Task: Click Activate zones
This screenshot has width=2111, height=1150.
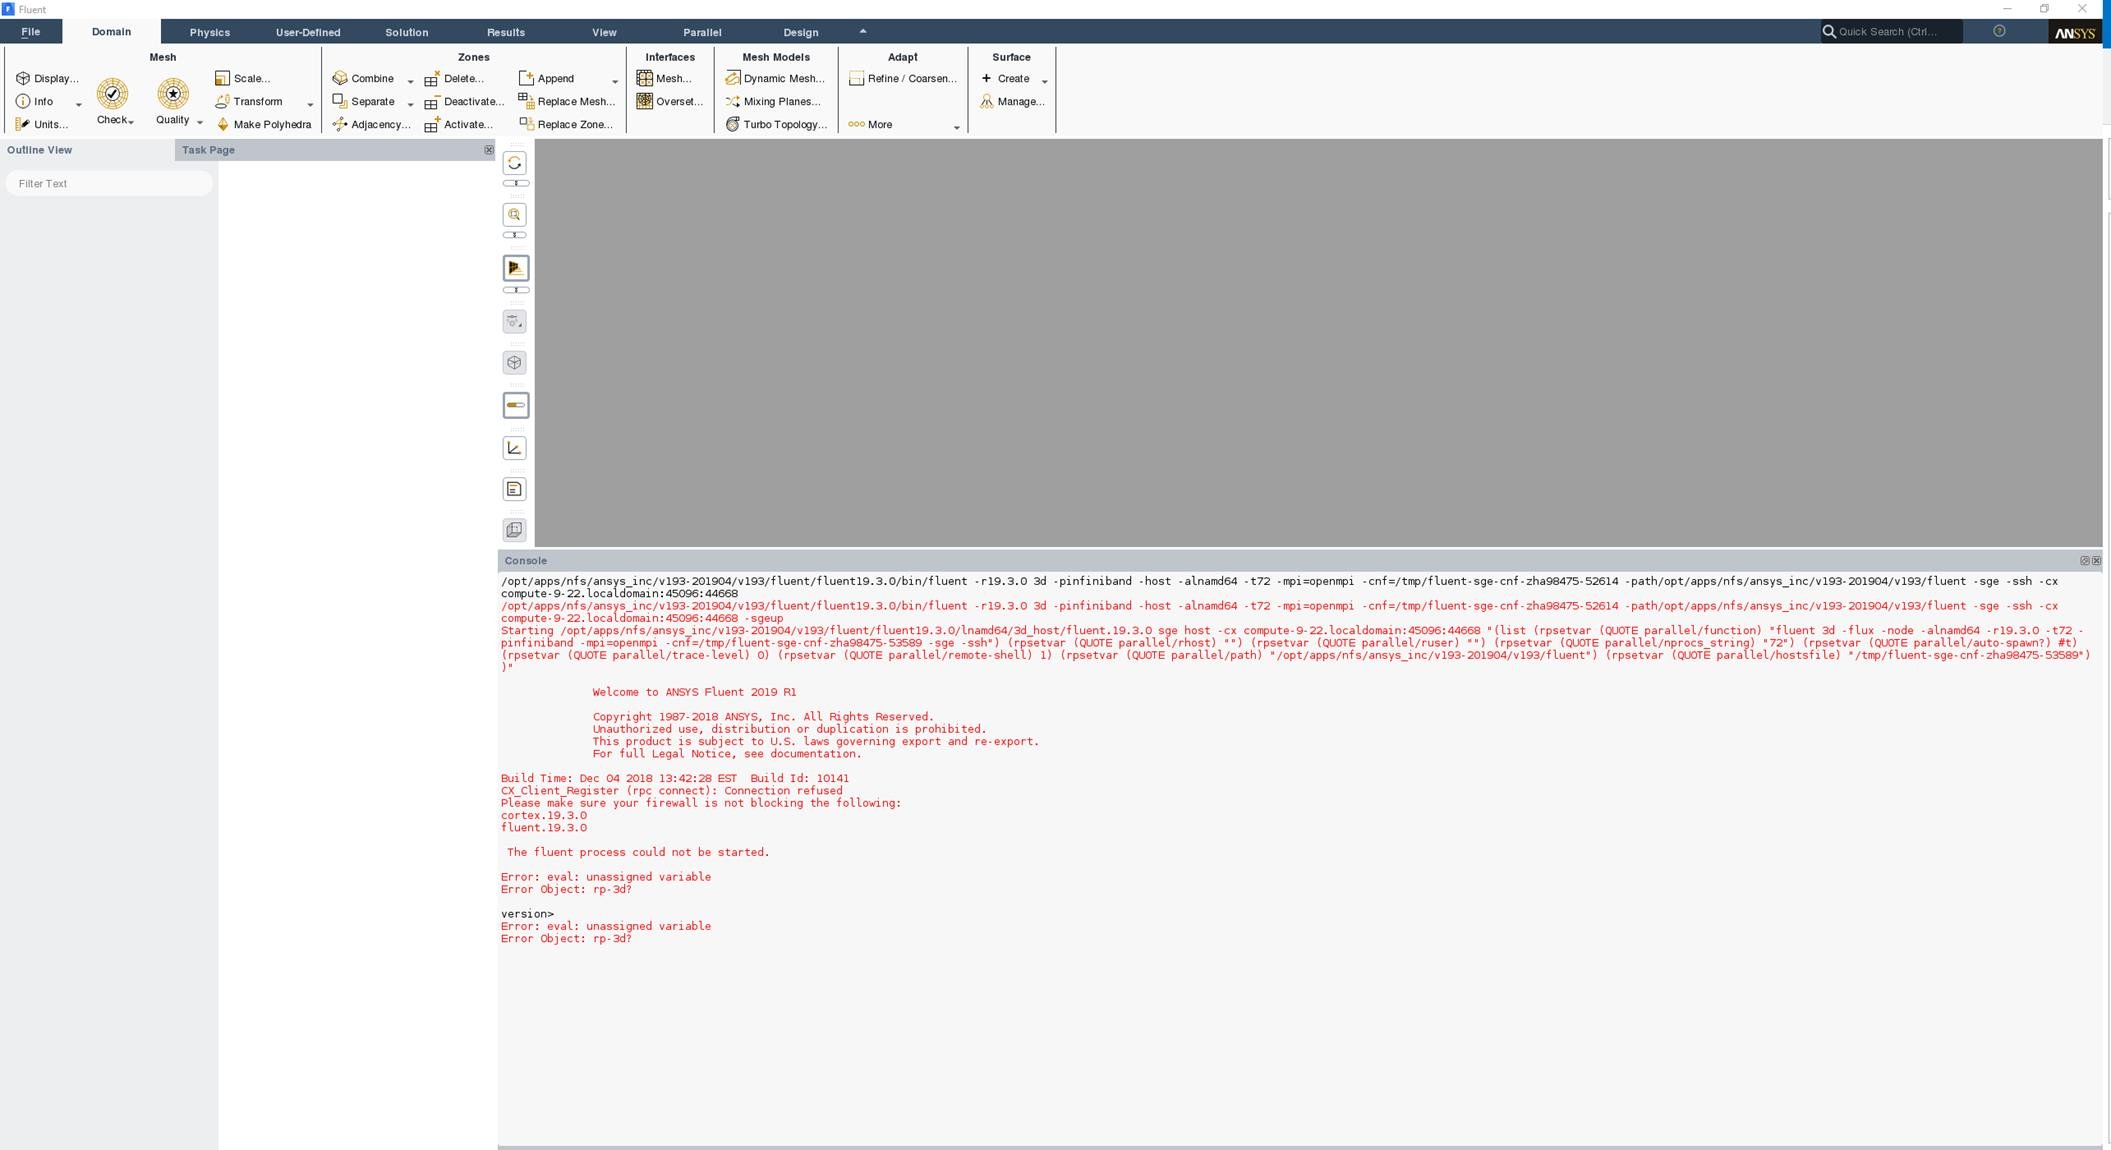Action: coord(460,124)
